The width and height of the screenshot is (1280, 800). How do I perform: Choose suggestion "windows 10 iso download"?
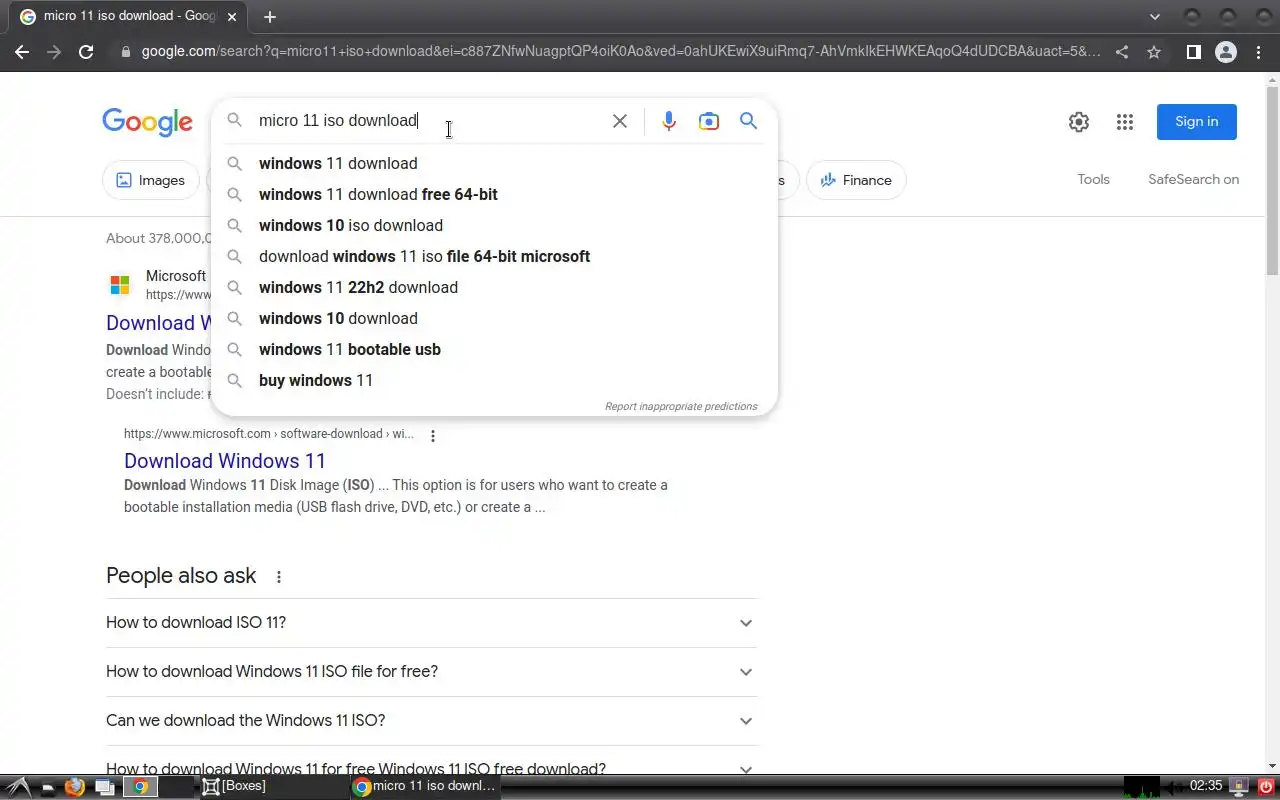pos(494,226)
